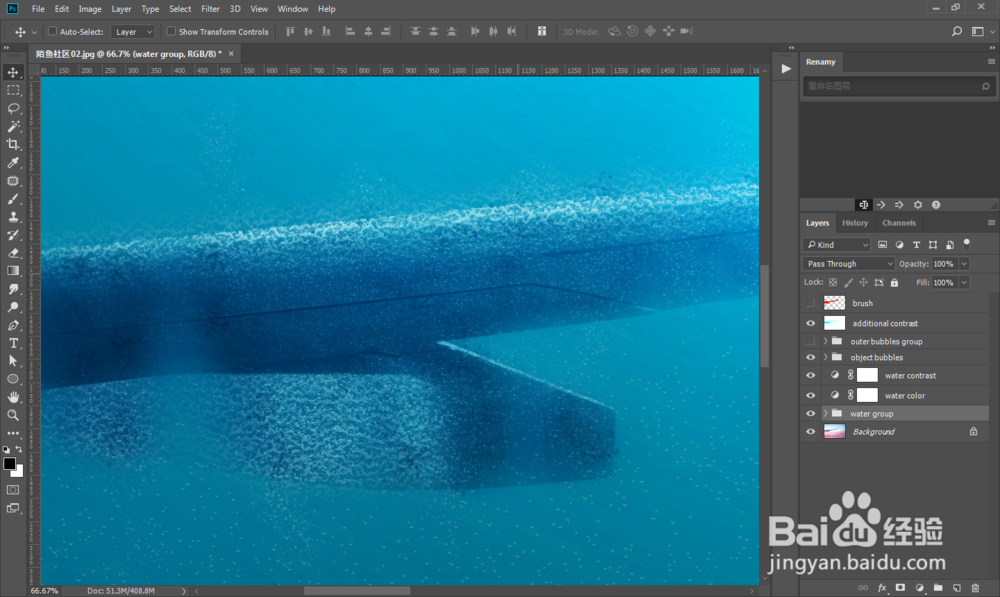Switch to the History tab
The width and height of the screenshot is (1000, 597).
tap(855, 223)
